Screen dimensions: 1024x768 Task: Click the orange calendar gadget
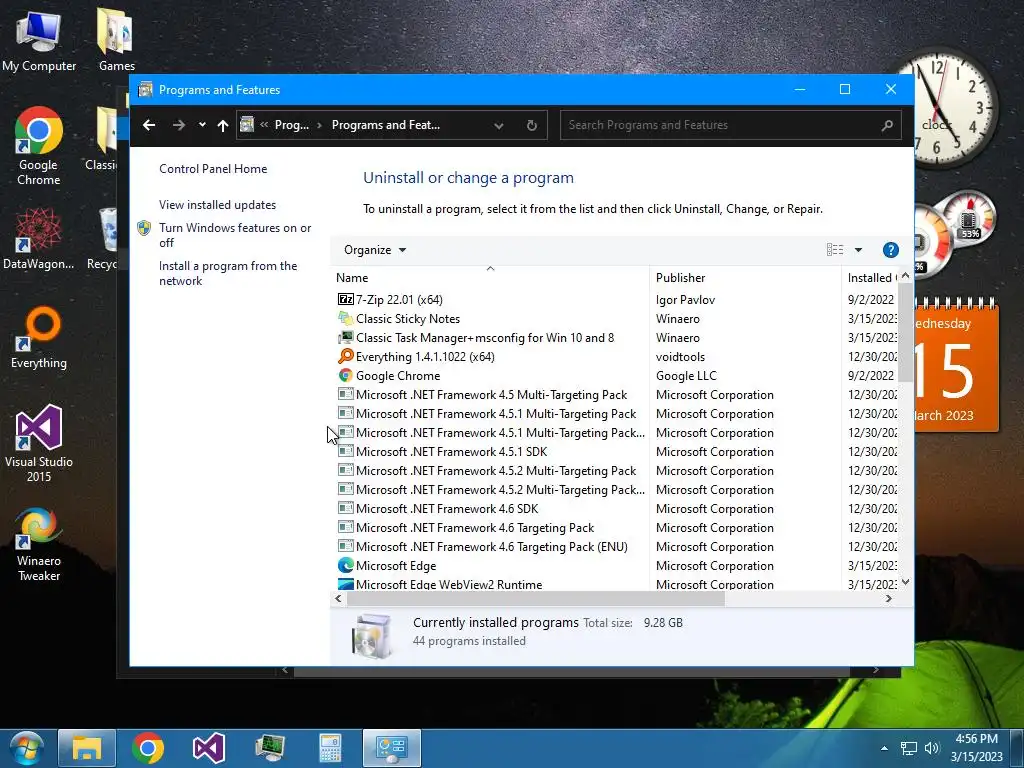[x=956, y=366]
